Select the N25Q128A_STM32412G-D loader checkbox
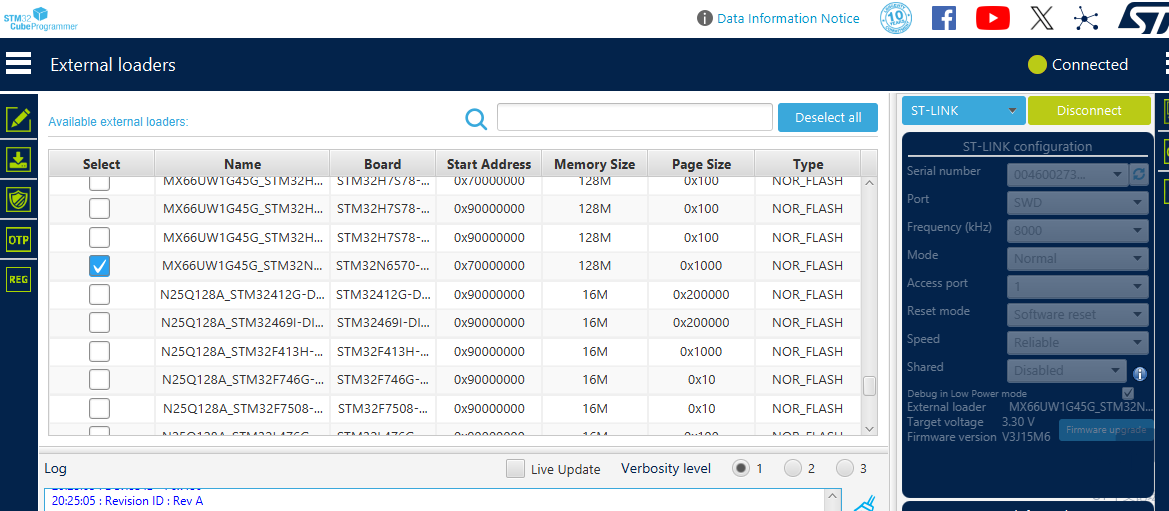Image resolution: width=1169 pixels, height=511 pixels. point(99,294)
